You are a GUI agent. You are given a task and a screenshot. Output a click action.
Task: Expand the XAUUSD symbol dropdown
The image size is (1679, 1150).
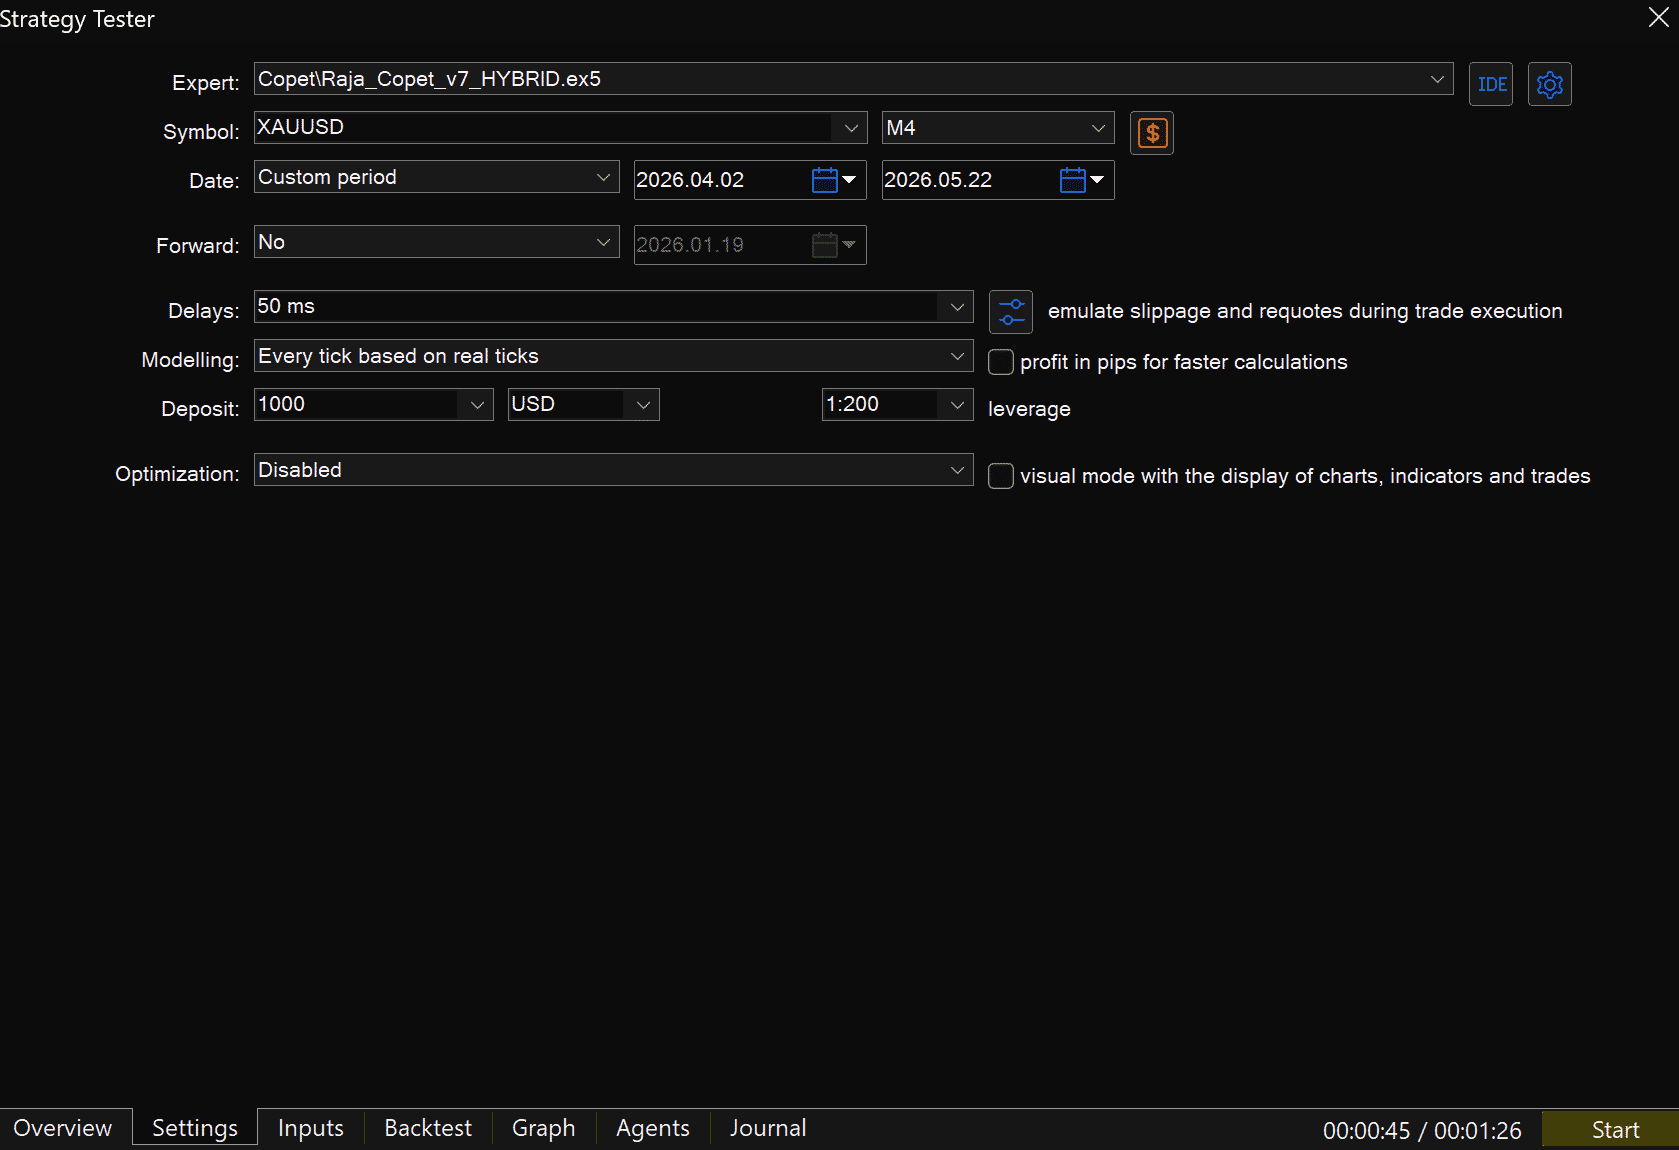(x=851, y=128)
